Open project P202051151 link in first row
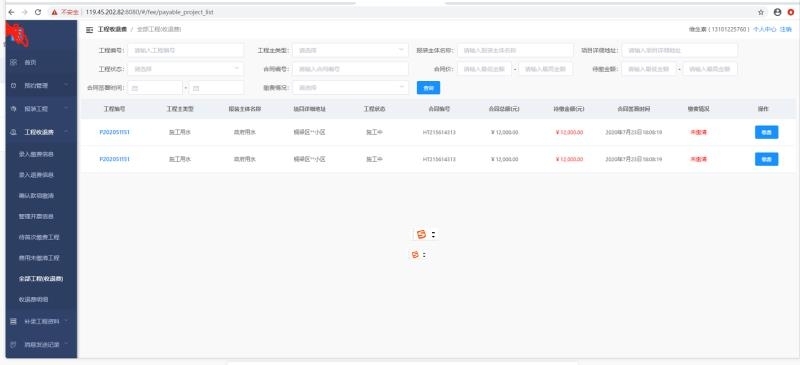 tap(114, 132)
